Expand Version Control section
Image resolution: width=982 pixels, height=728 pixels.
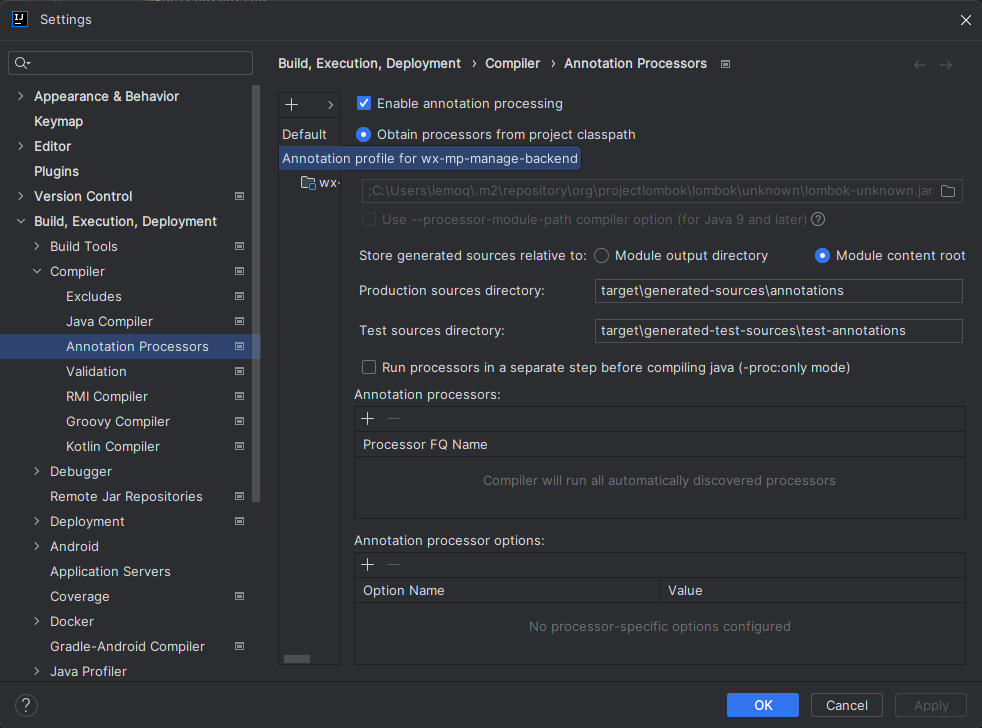tap(21, 196)
